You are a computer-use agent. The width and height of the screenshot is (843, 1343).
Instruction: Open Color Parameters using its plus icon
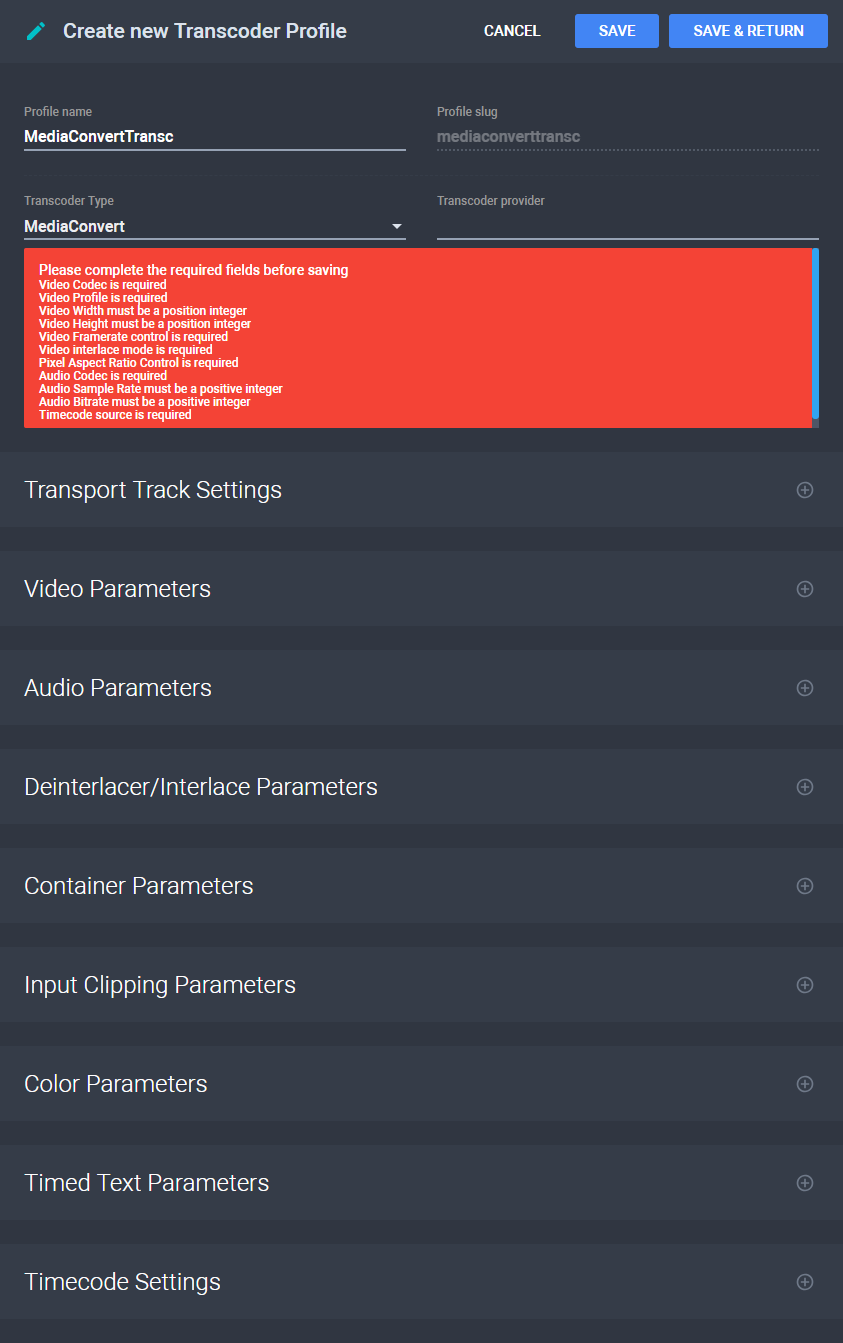pos(805,1083)
